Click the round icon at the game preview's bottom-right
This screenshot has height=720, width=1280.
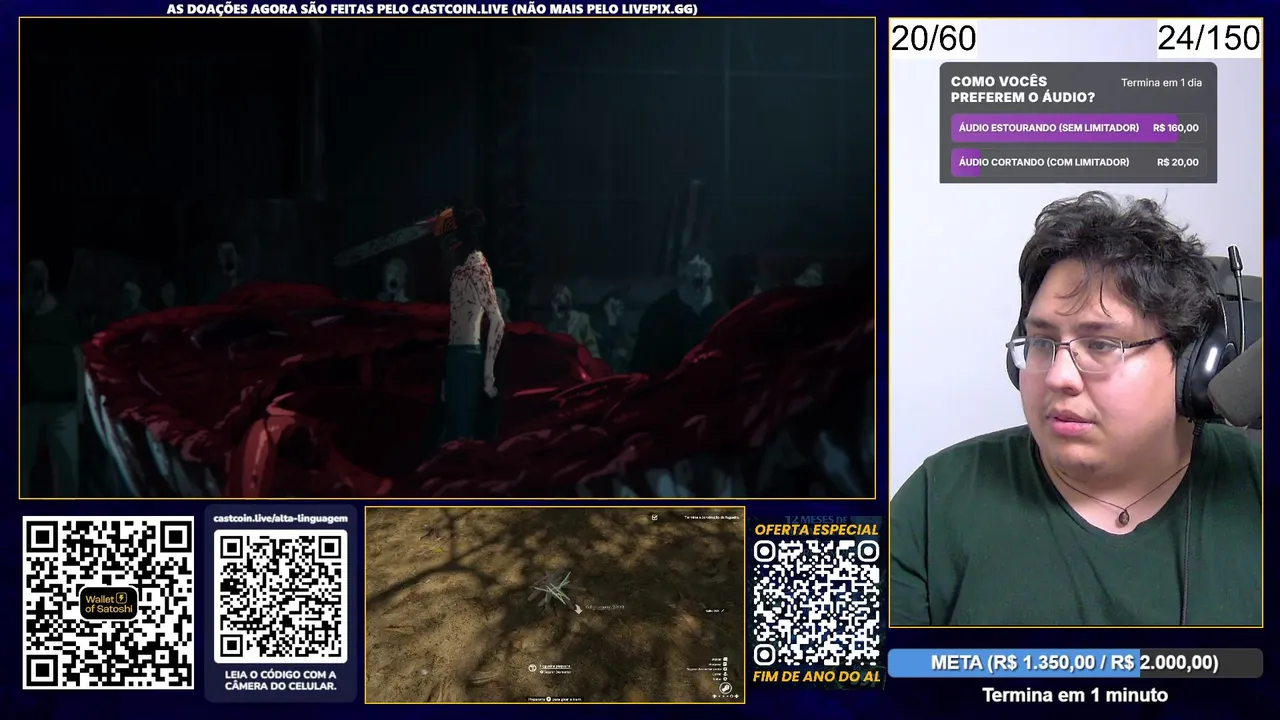[727, 688]
